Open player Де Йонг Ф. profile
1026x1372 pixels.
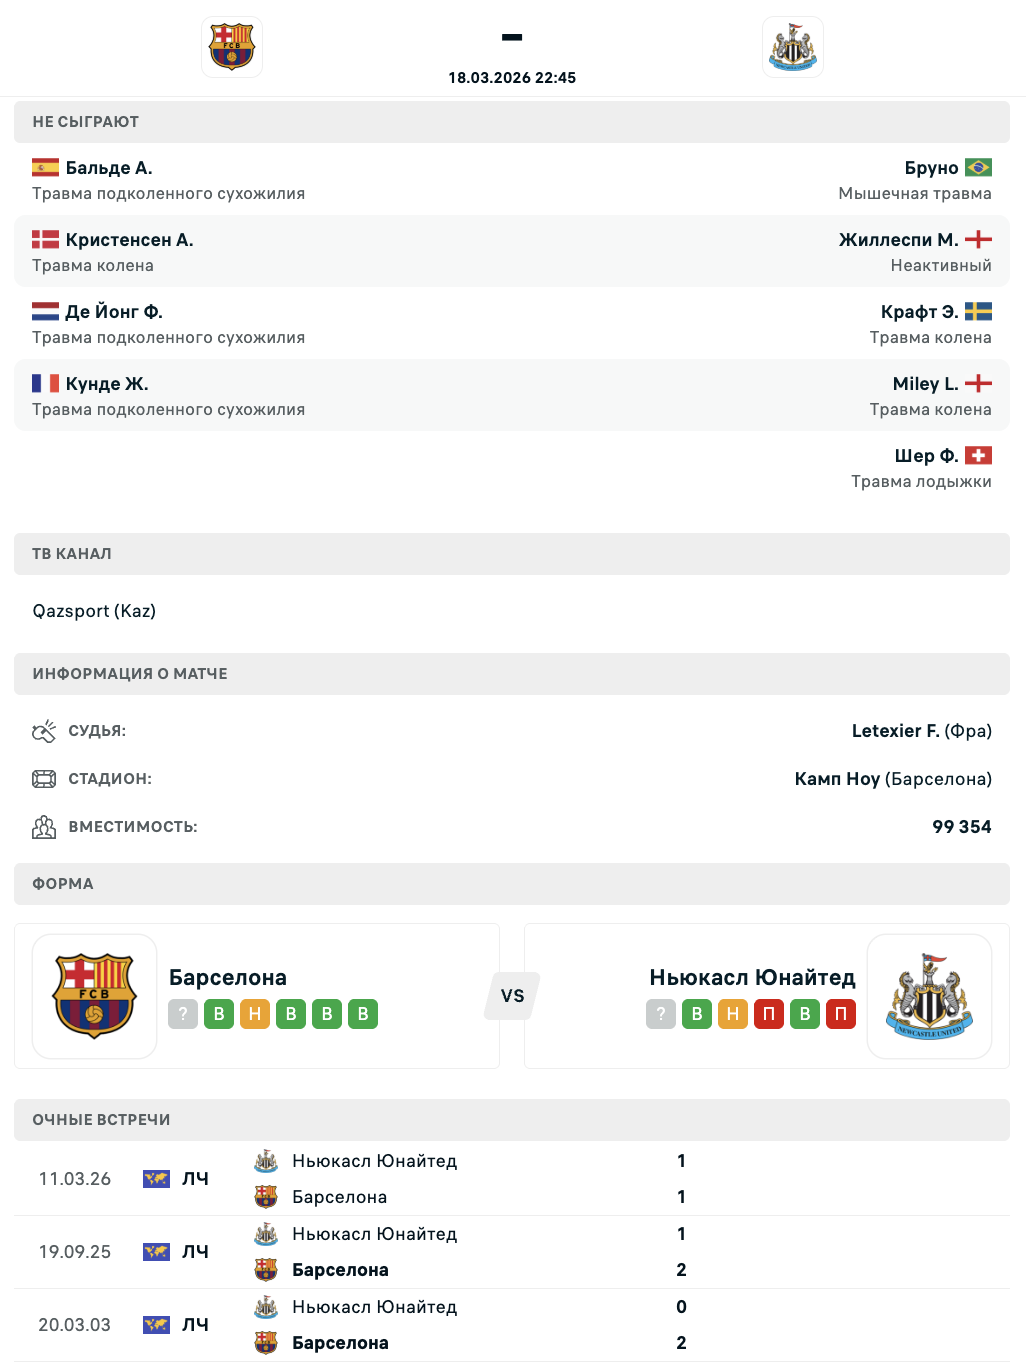tap(114, 312)
